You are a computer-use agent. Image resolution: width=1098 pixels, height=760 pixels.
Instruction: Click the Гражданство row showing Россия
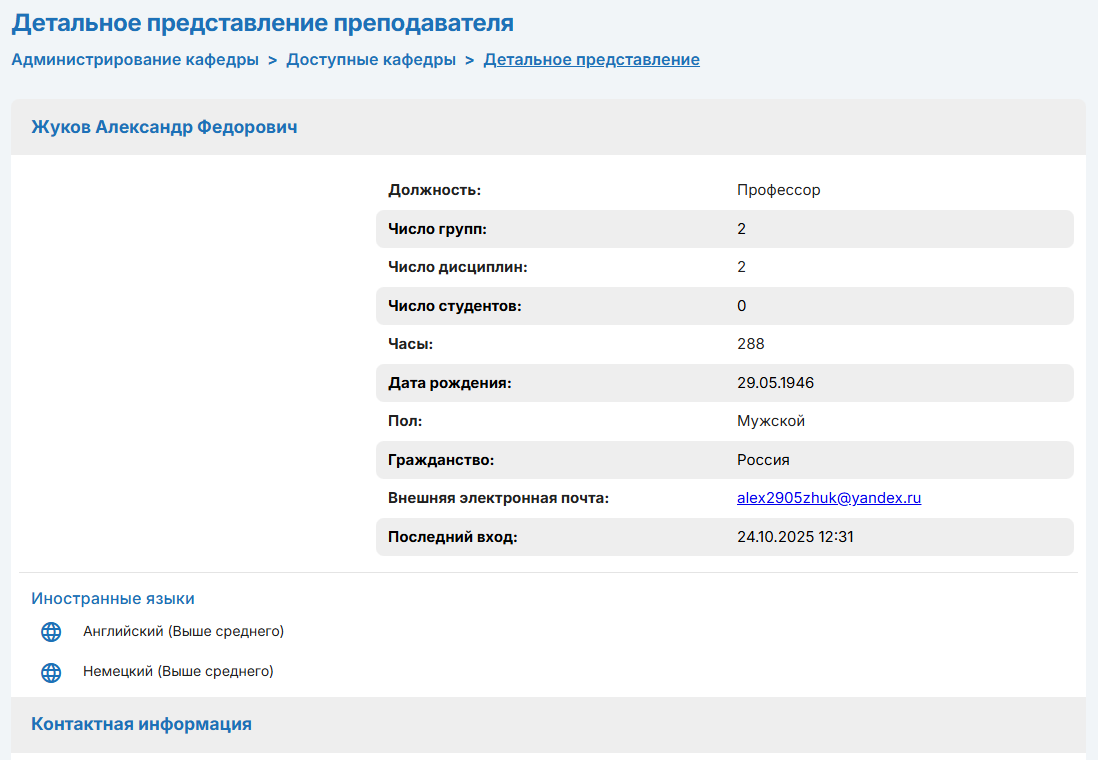coord(725,460)
